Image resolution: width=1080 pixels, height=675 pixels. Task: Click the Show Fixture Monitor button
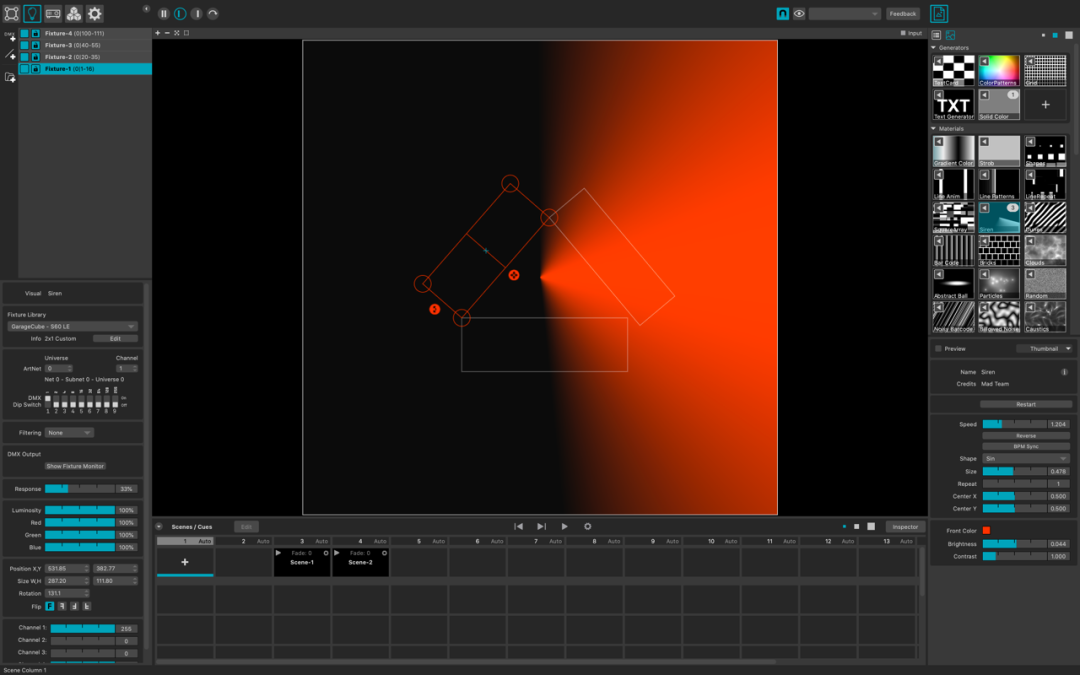pyautogui.click(x=76, y=466)
